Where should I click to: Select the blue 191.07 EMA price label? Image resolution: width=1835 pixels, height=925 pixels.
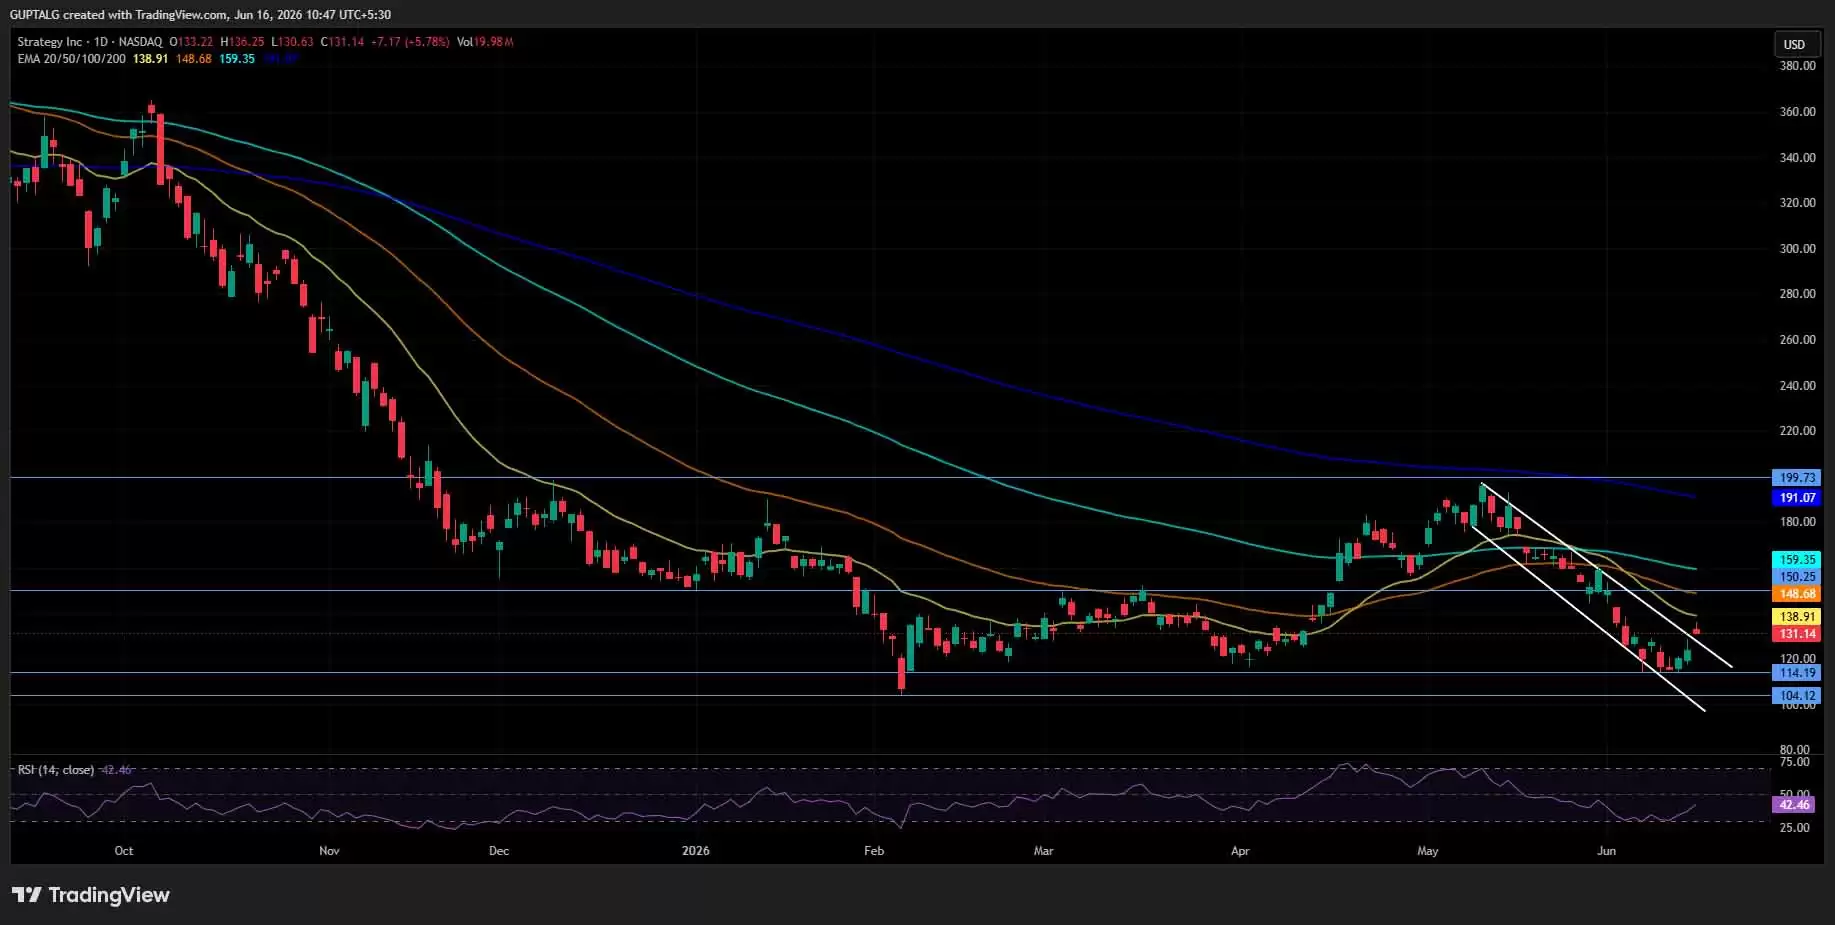[x=1797, y=498]
